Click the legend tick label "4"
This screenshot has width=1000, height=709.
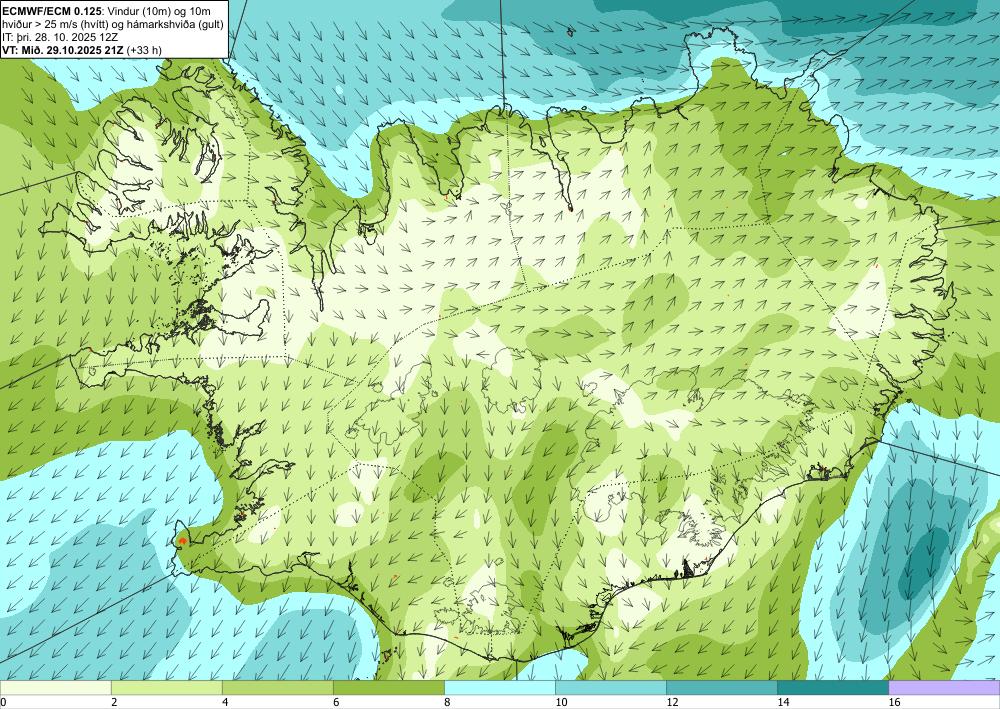tap(225, 702)
